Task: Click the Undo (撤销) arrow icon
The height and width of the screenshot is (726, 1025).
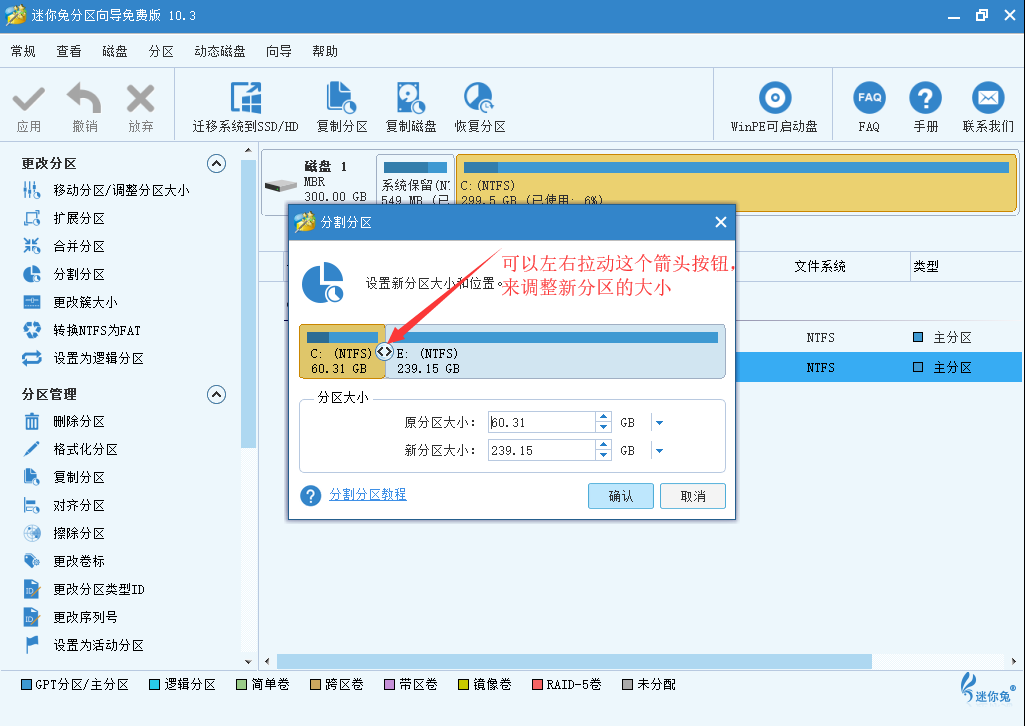Action: (x=84, y=99)
